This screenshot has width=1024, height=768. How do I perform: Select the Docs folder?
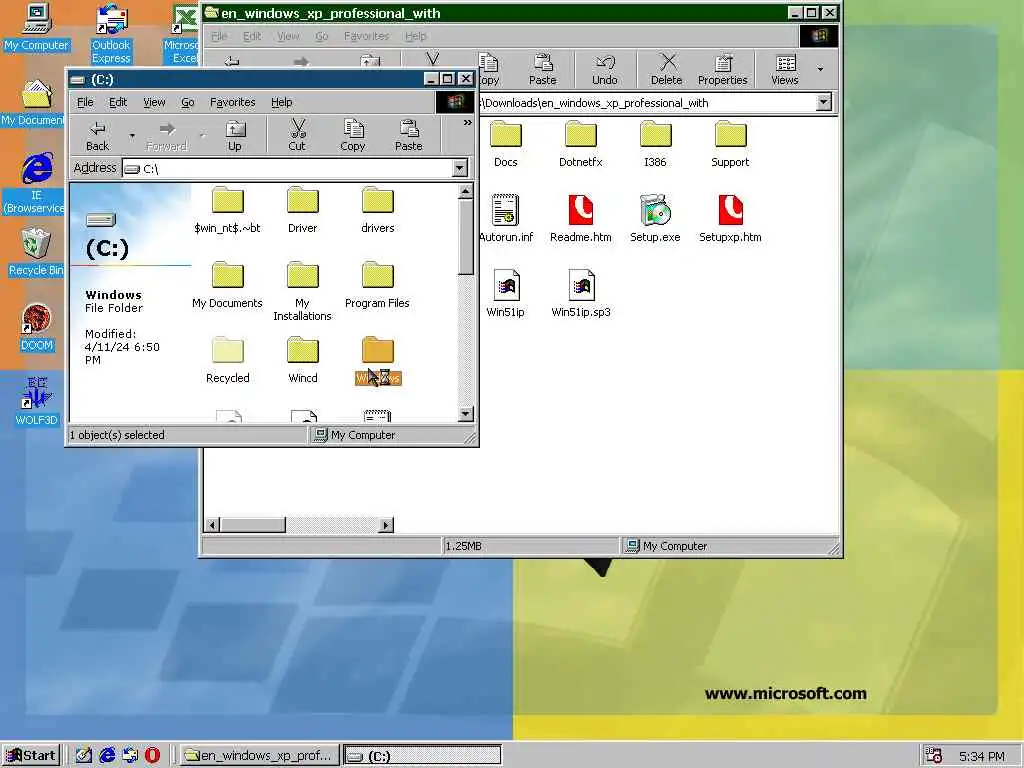coord(505,144)
